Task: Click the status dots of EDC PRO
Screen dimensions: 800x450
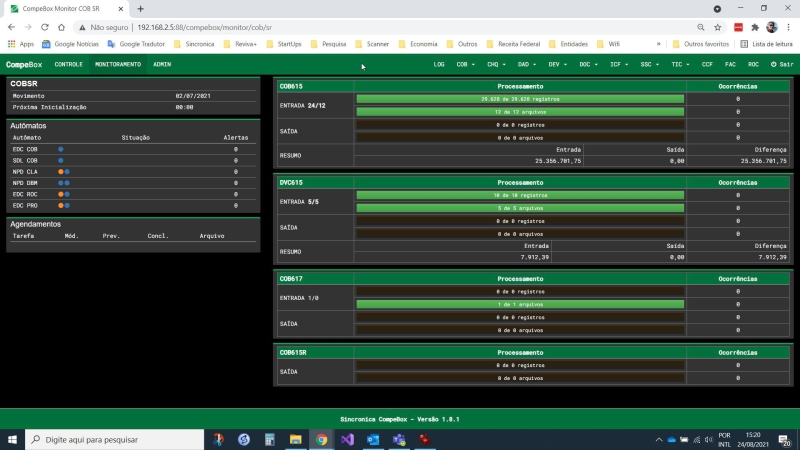Action: (64, 206)
